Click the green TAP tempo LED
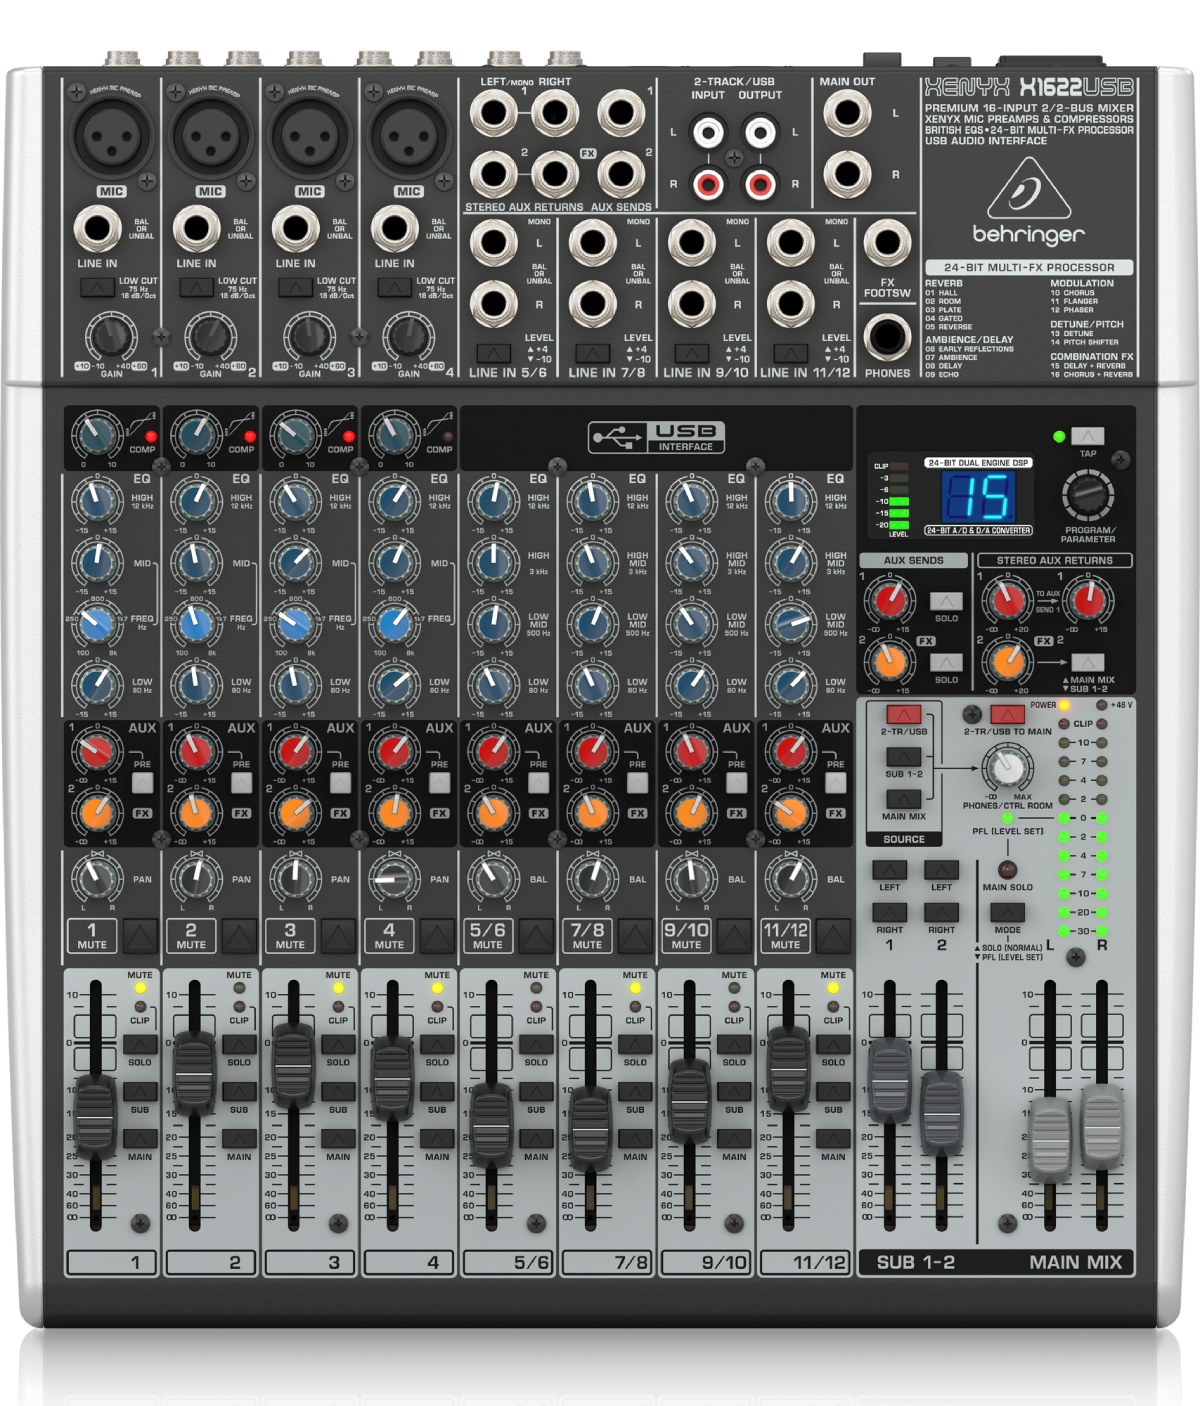This screenshot has height=1406, width=1200. pyautogui.click(x=1059, y=437)
